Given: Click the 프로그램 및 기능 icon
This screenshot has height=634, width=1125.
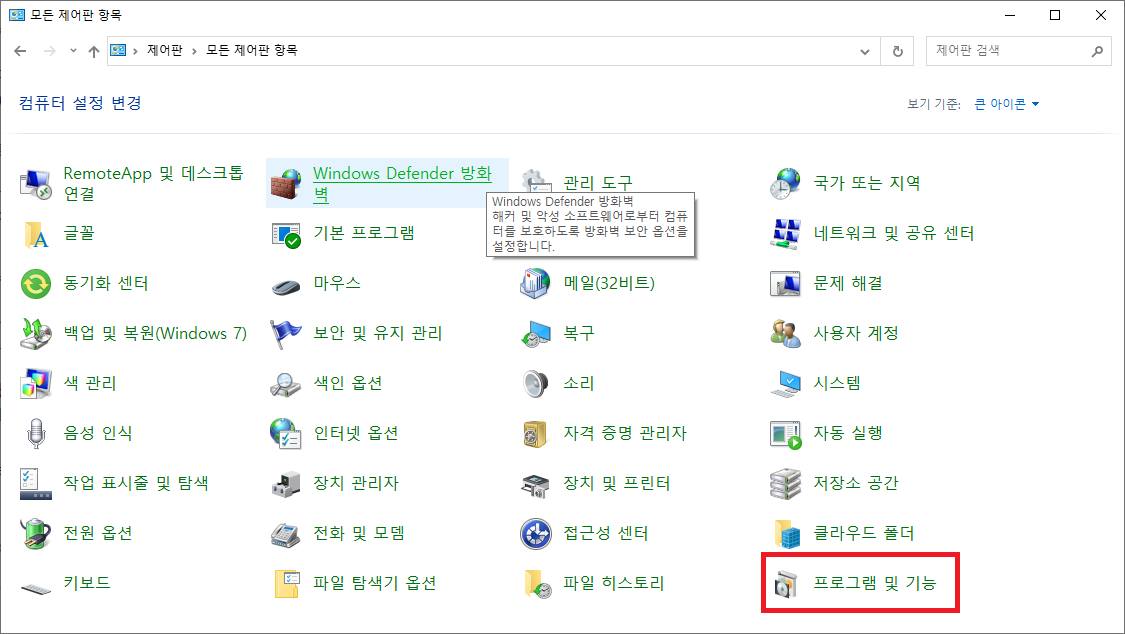Looking at the screenshot, I should pyautogui.click(x=786, y=584).
